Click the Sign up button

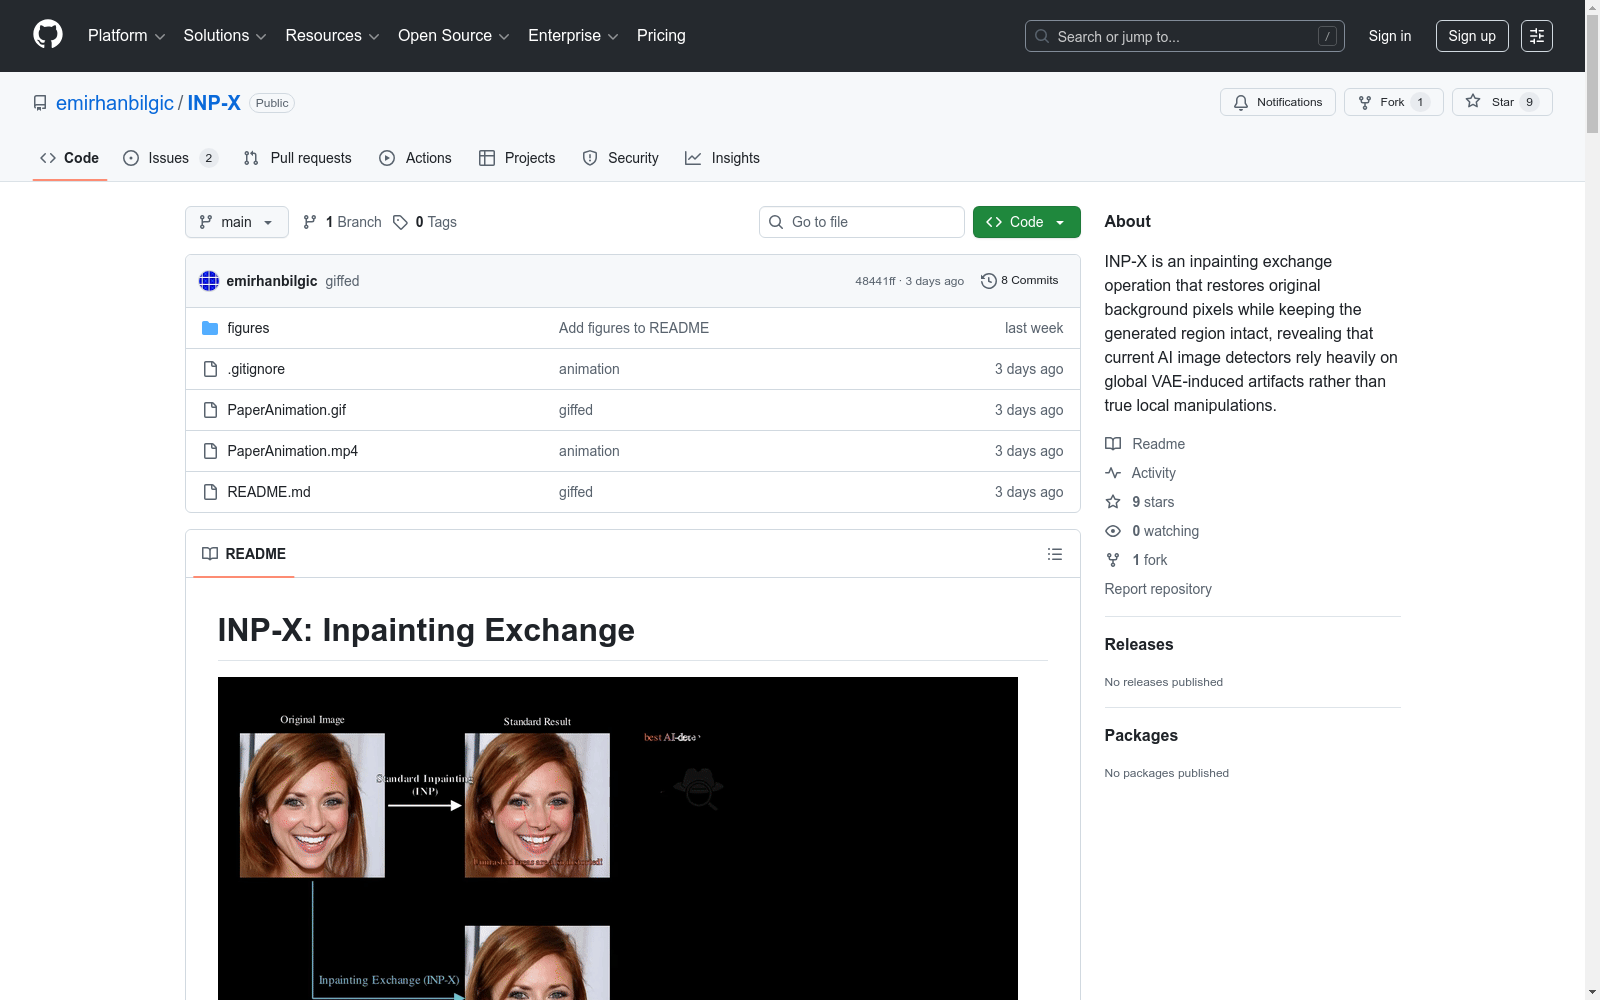[x=1472, y=36]
